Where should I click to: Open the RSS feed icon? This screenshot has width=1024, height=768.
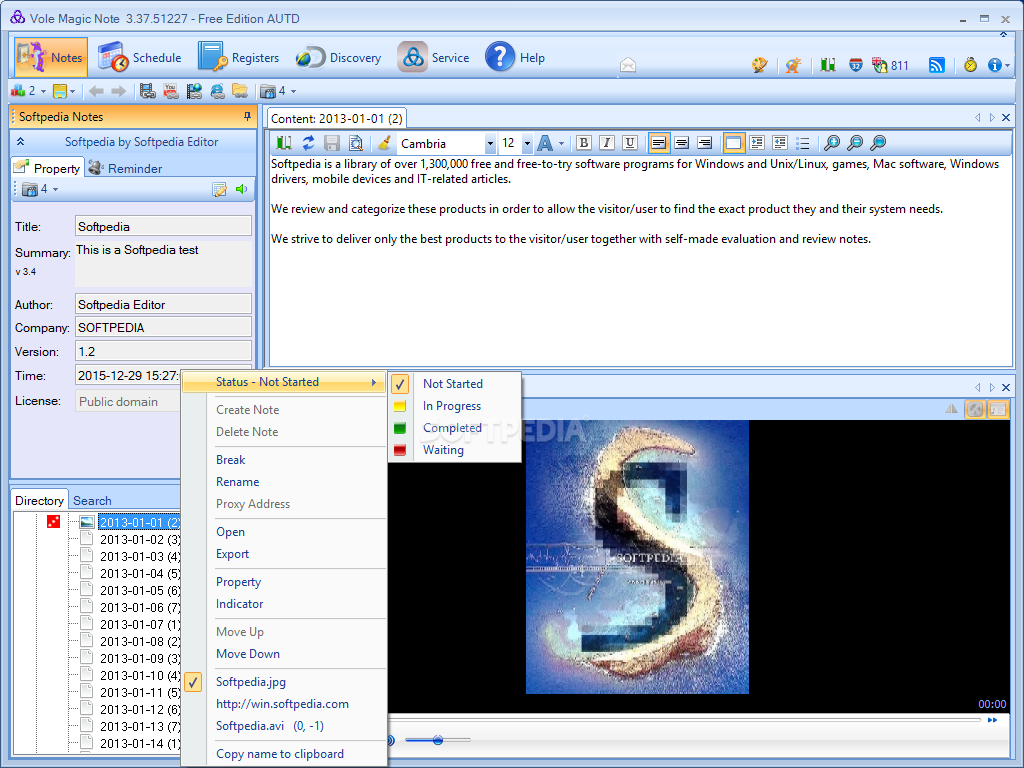(936, 65)
